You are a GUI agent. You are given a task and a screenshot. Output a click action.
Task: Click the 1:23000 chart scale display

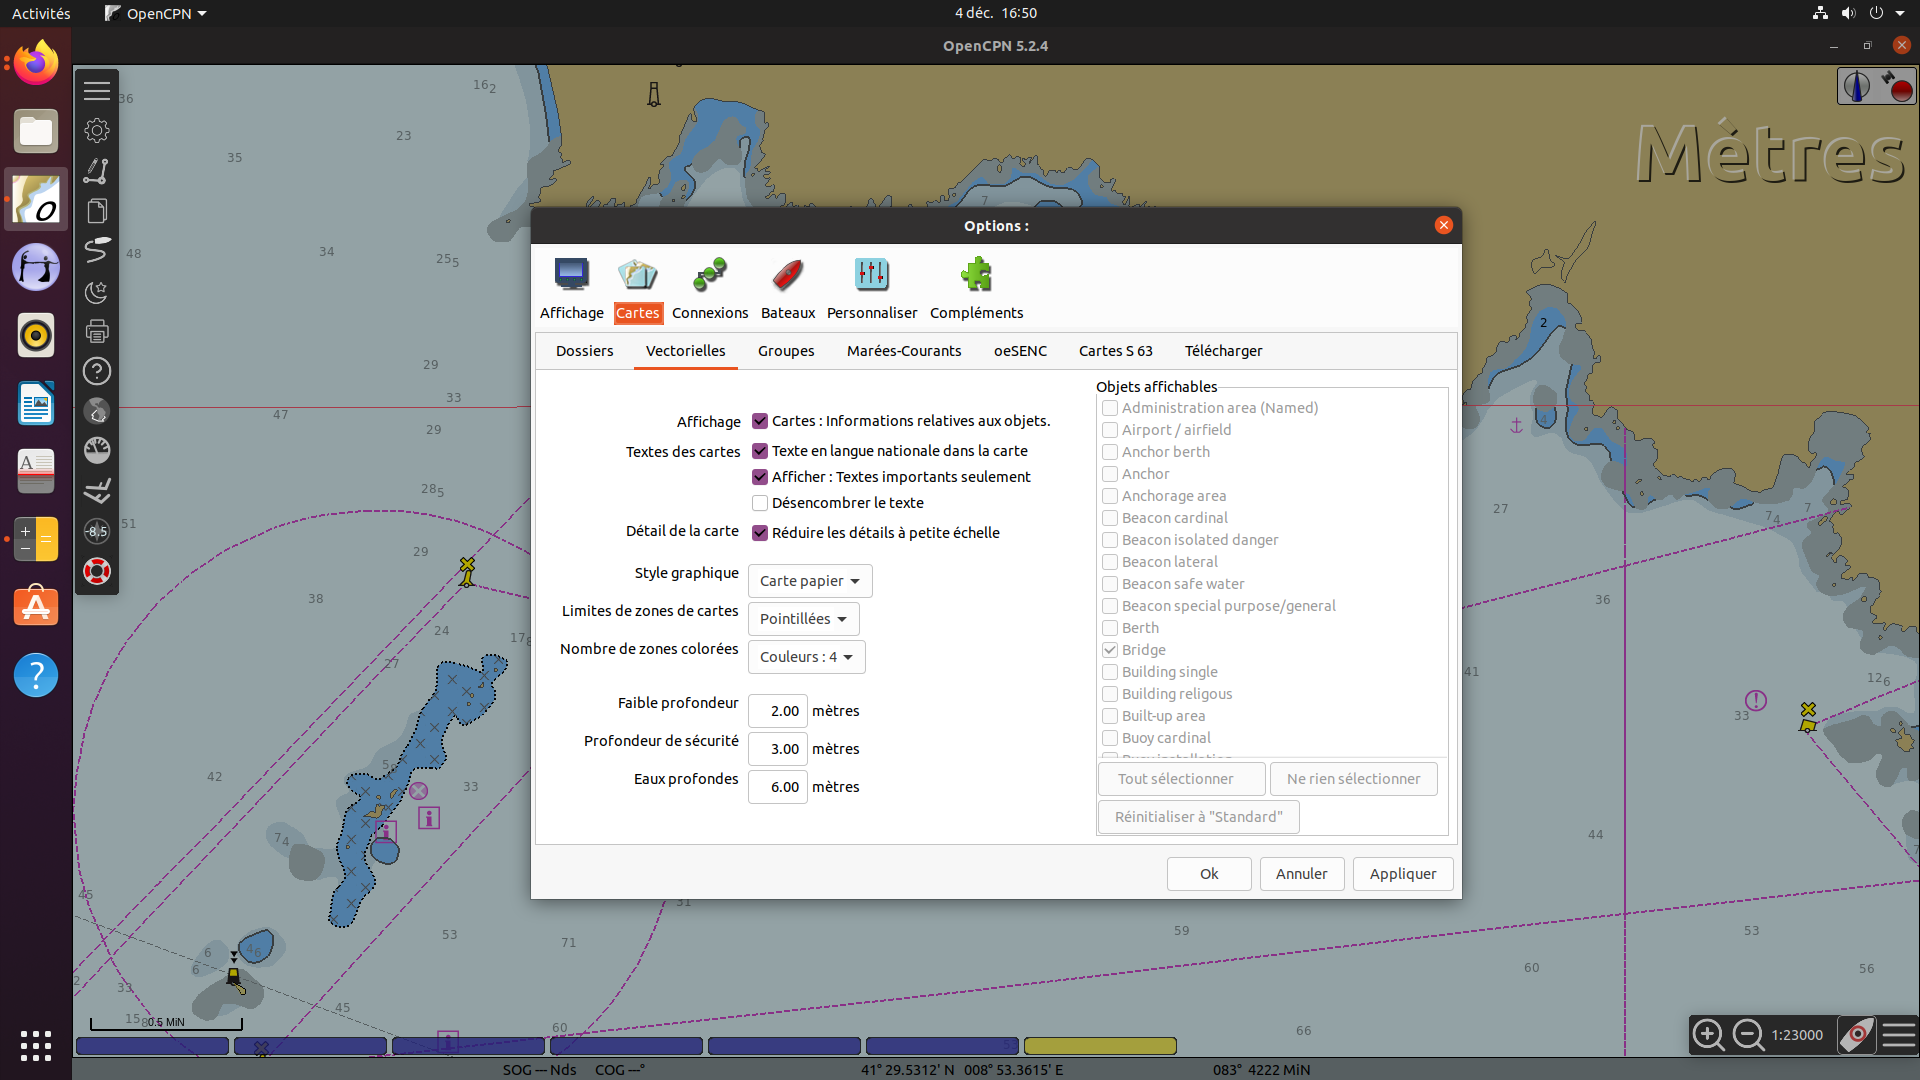[x=1797, y=1035]
